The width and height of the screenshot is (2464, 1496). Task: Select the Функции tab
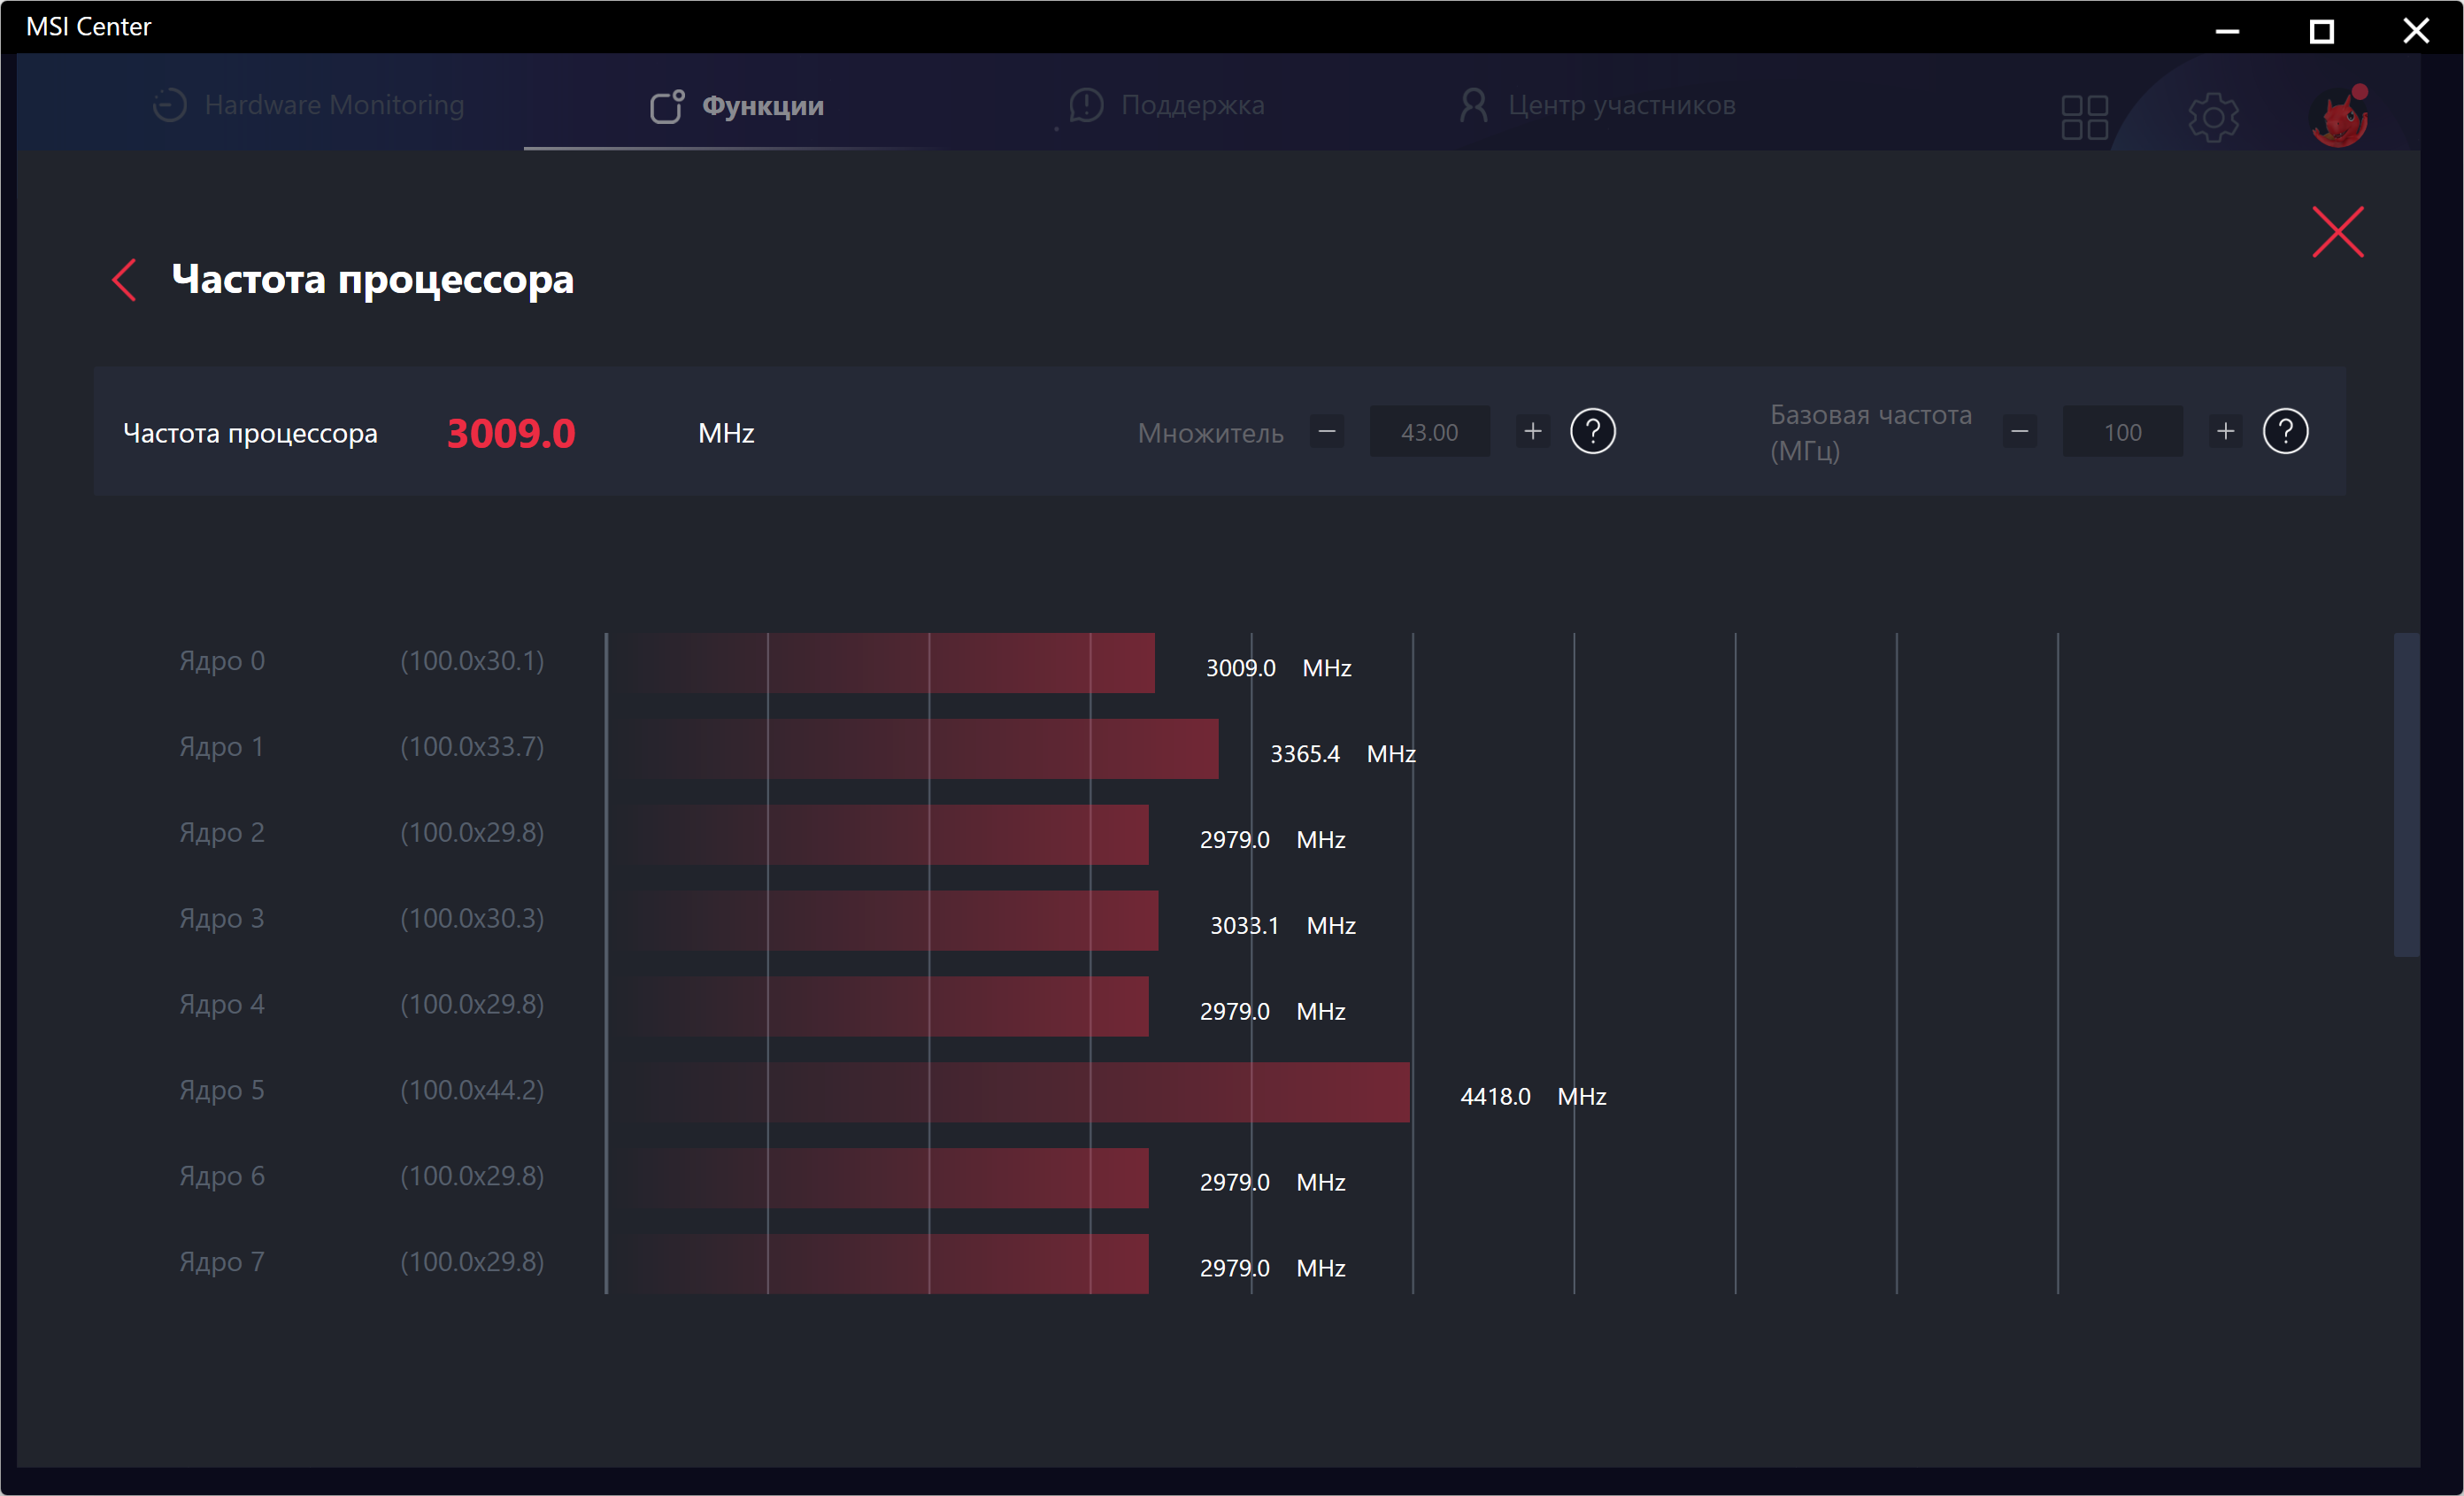coord(738,106)
